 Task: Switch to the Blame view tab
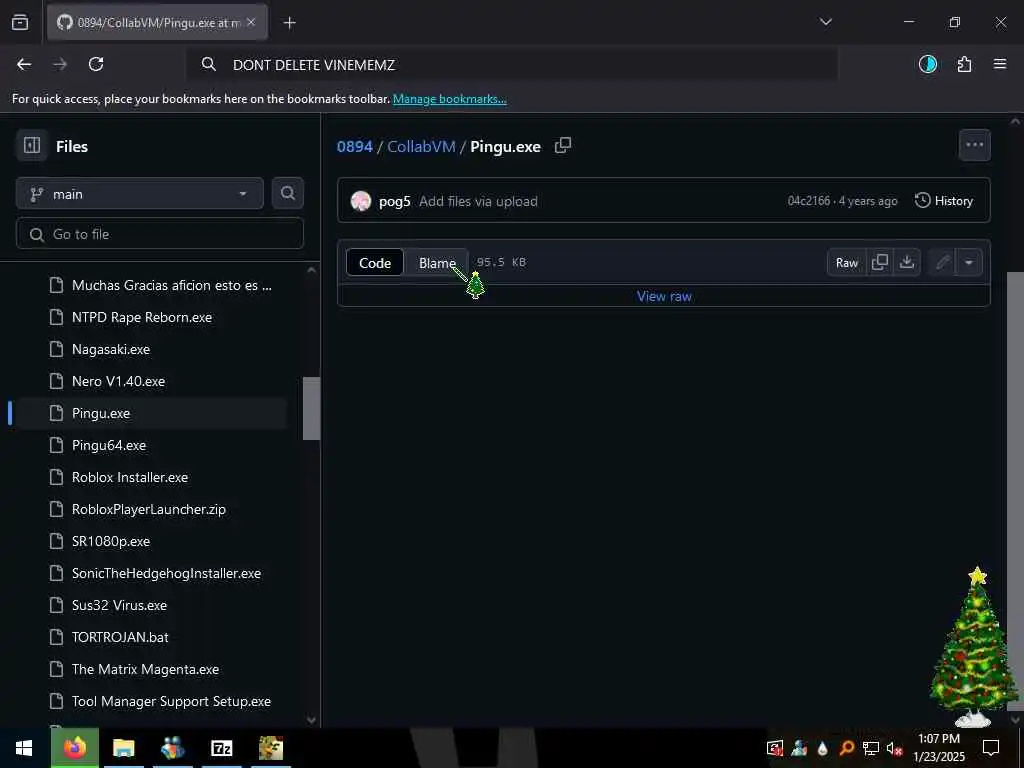[x=437, y=263]
